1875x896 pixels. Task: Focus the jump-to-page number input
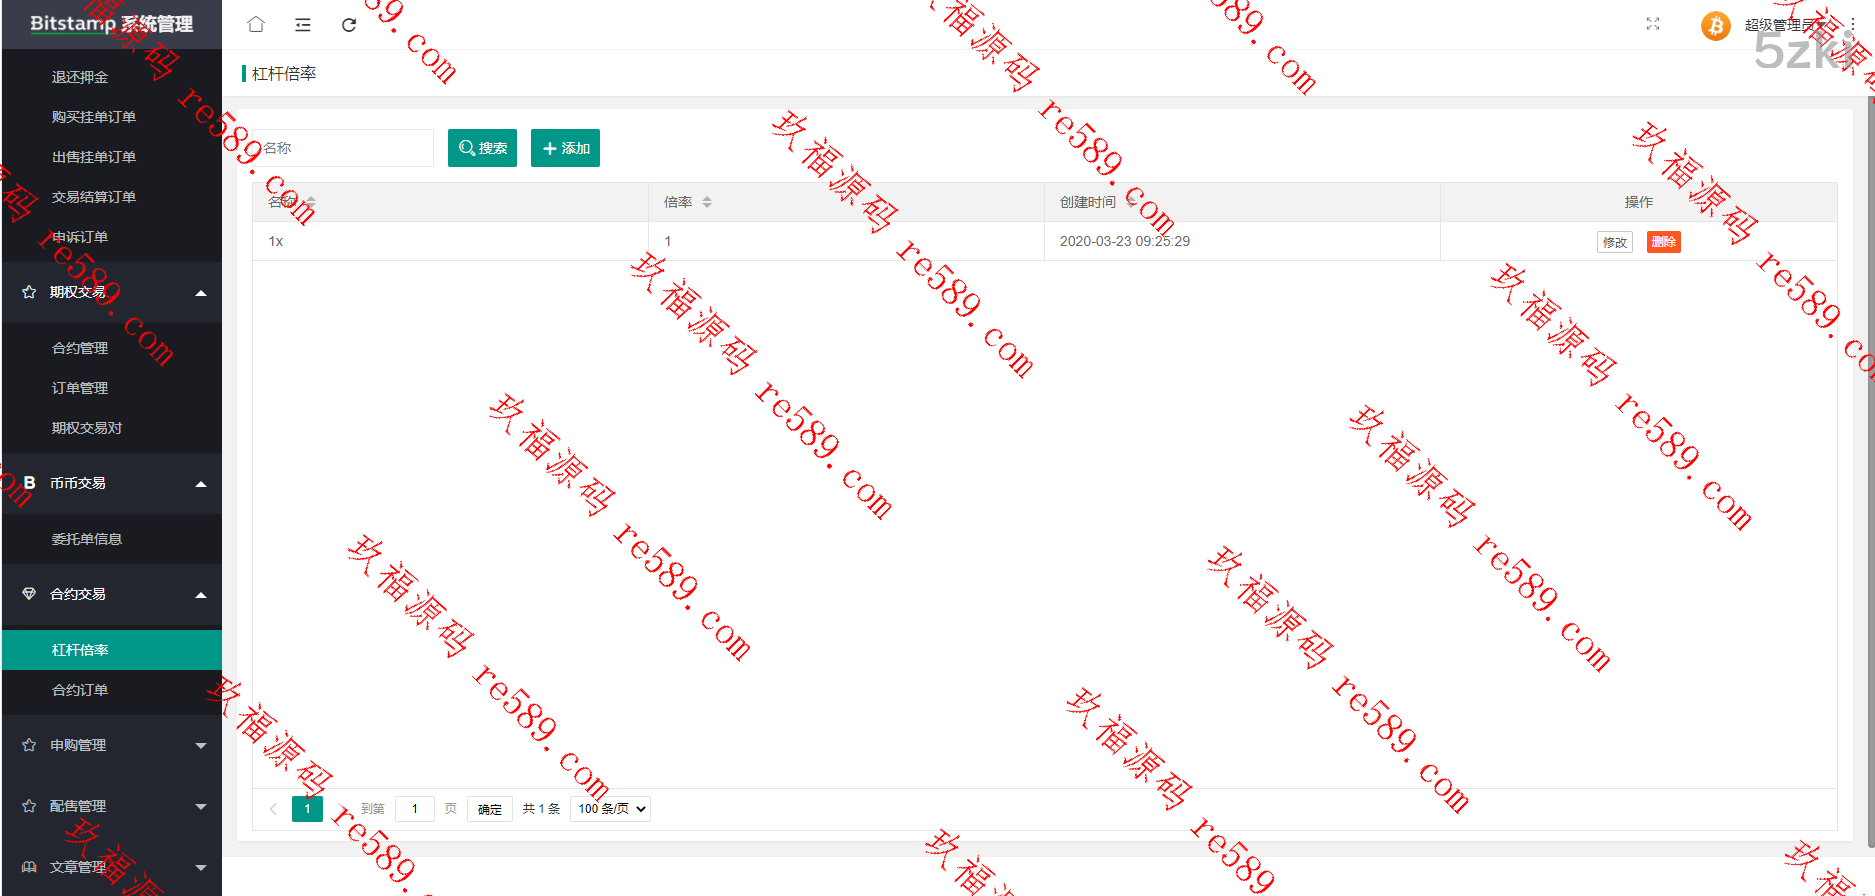[415, 809]
